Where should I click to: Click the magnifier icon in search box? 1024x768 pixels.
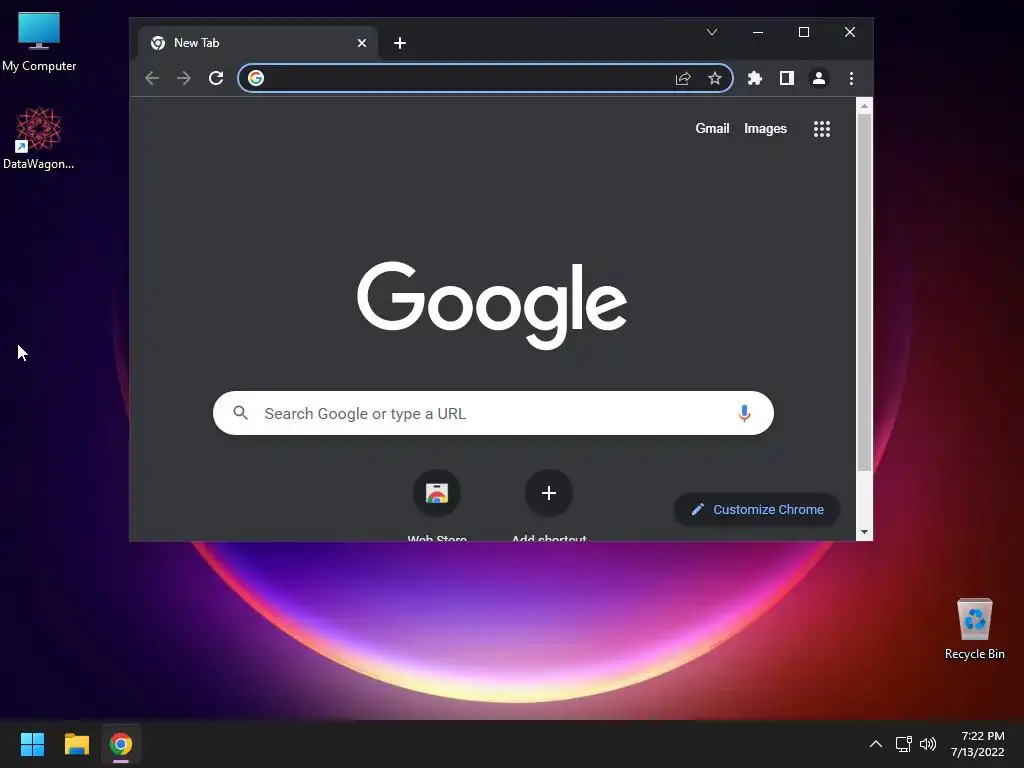pos(240,413)
